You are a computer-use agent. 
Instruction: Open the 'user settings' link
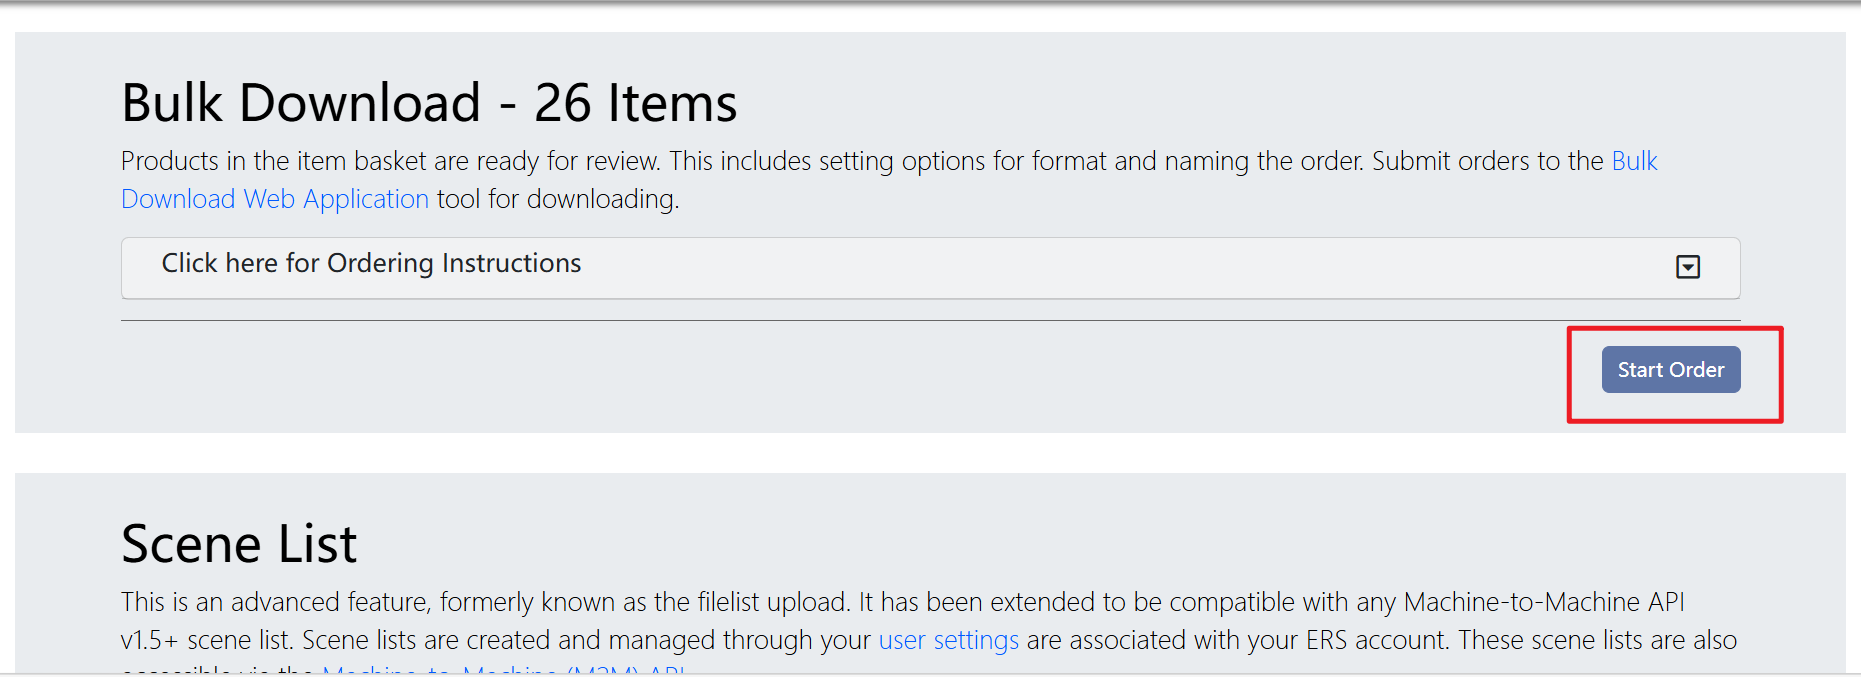(x=948, y=640)
